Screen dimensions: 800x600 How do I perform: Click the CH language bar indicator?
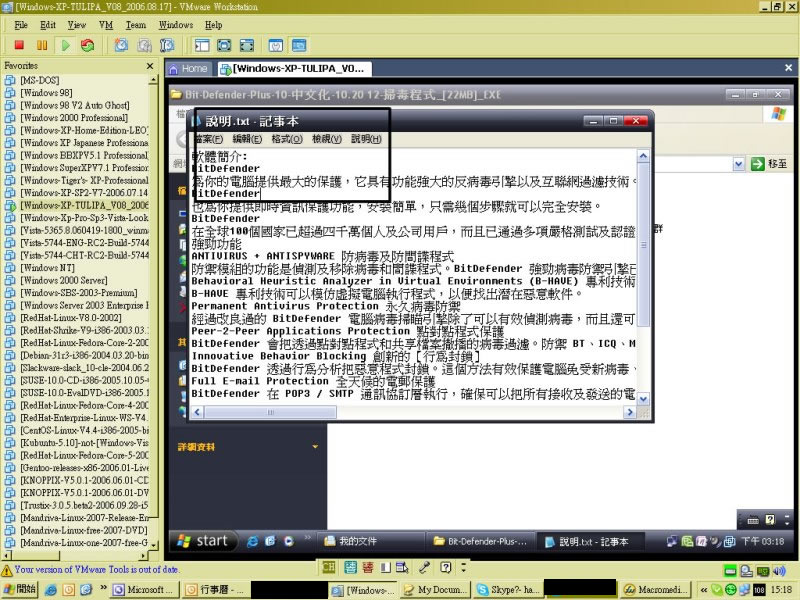pos(329,567)
